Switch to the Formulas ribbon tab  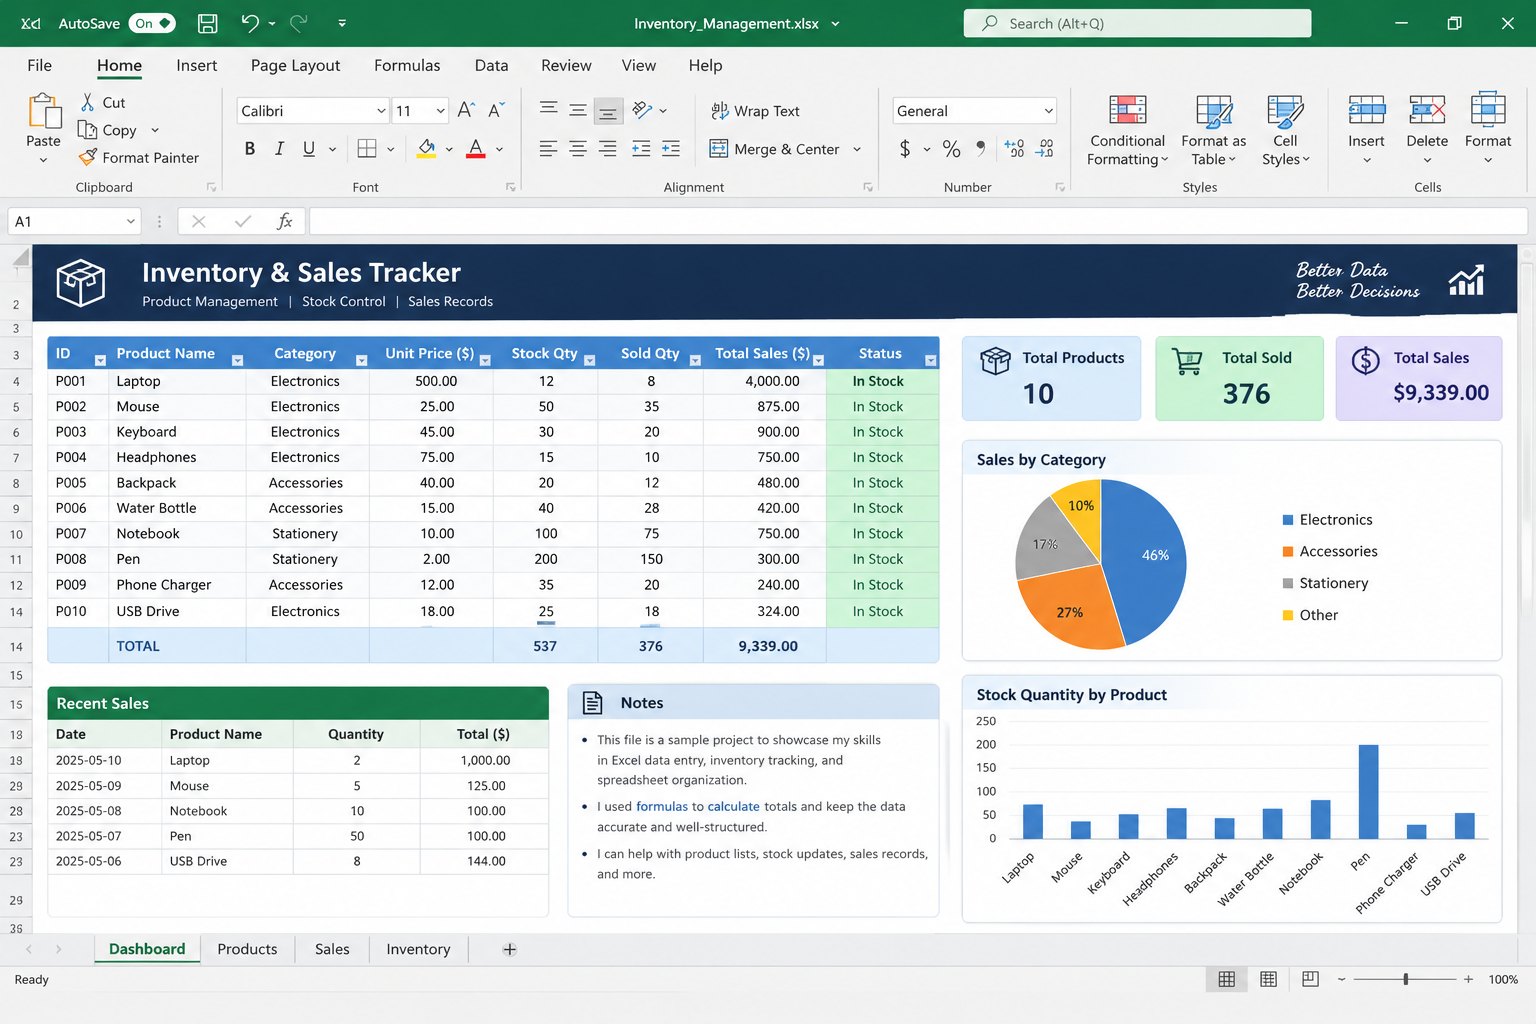(x=407, y=65)
